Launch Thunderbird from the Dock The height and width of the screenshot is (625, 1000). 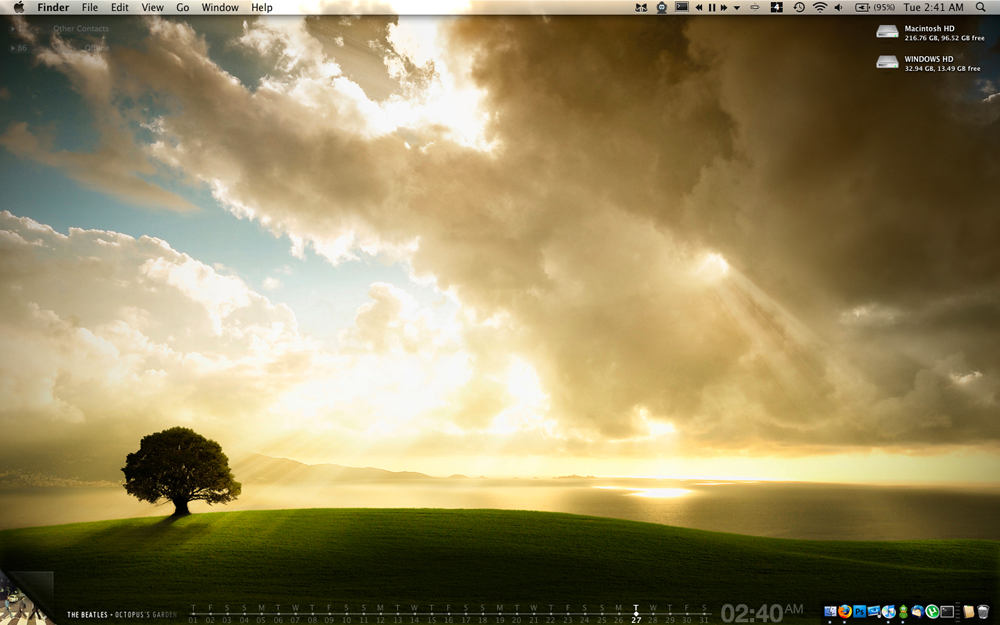[918, 611]
